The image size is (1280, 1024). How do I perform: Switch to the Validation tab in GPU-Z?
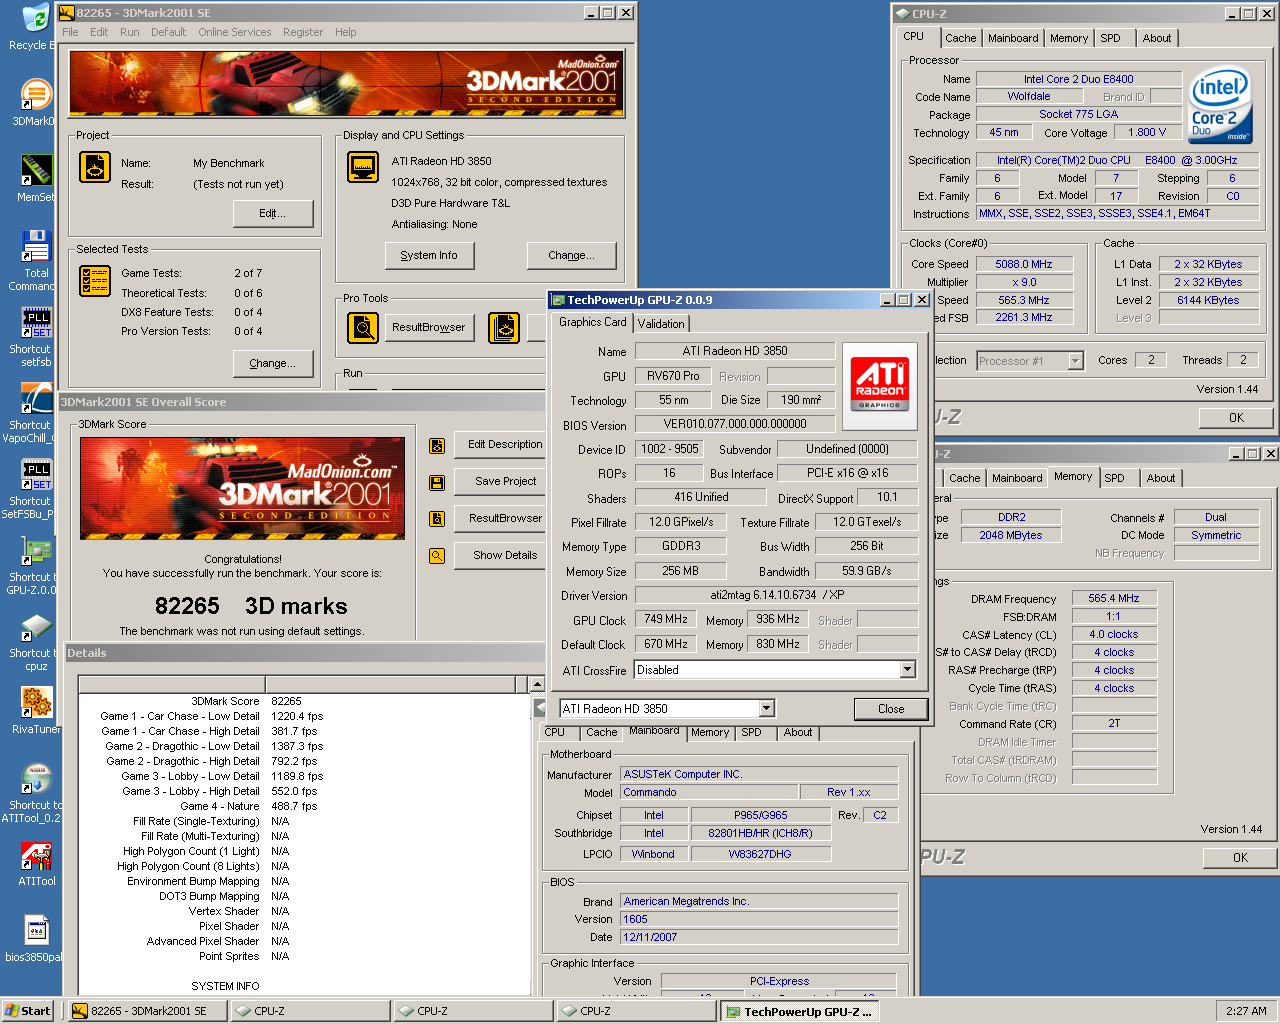tap(661, 324)
